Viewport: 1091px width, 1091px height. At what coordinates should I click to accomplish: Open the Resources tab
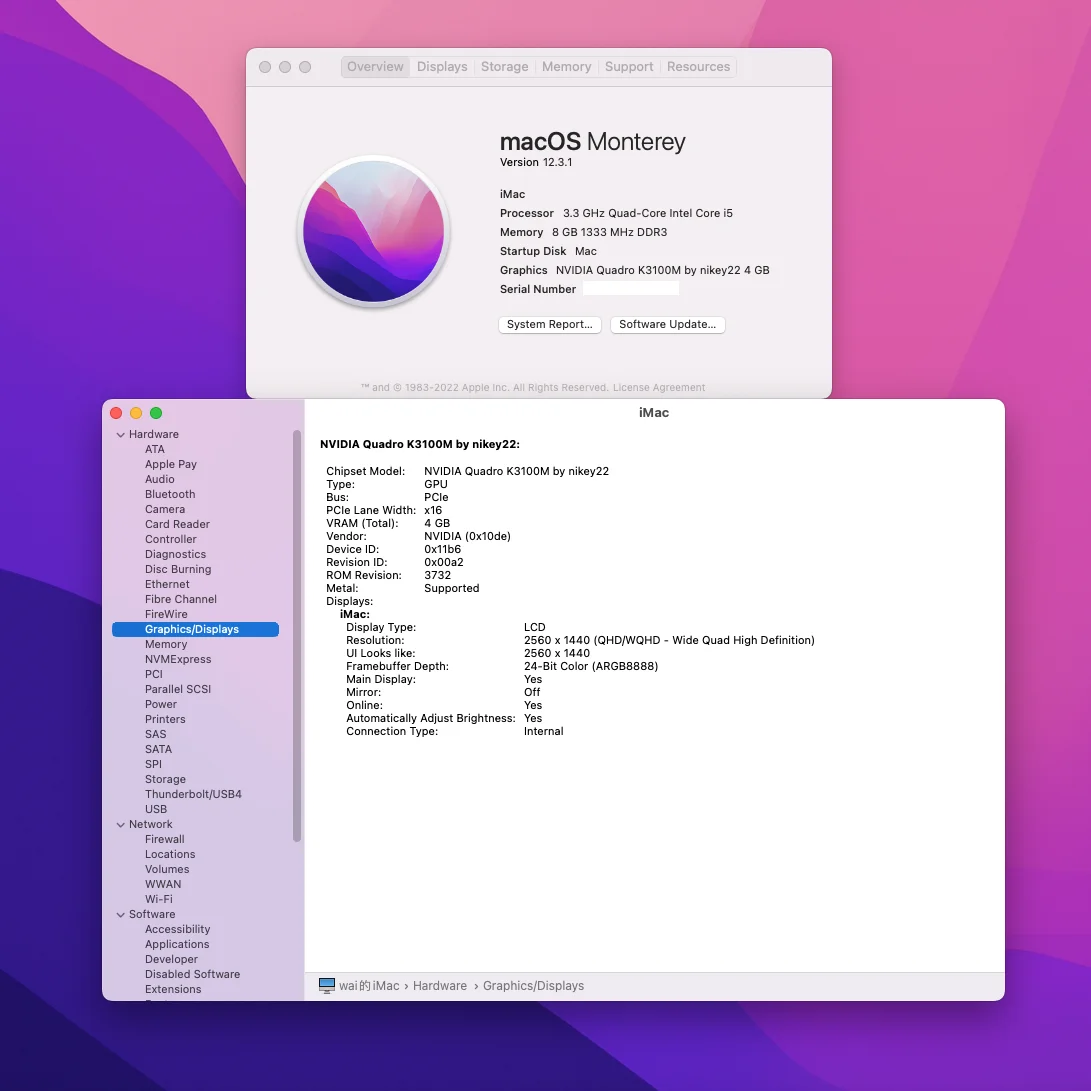coord(699,67)
